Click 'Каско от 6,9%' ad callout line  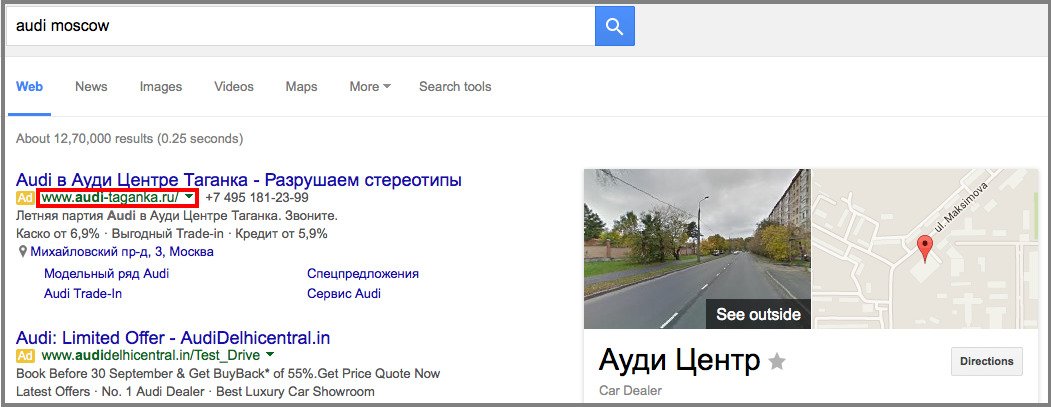pos(171,234)
